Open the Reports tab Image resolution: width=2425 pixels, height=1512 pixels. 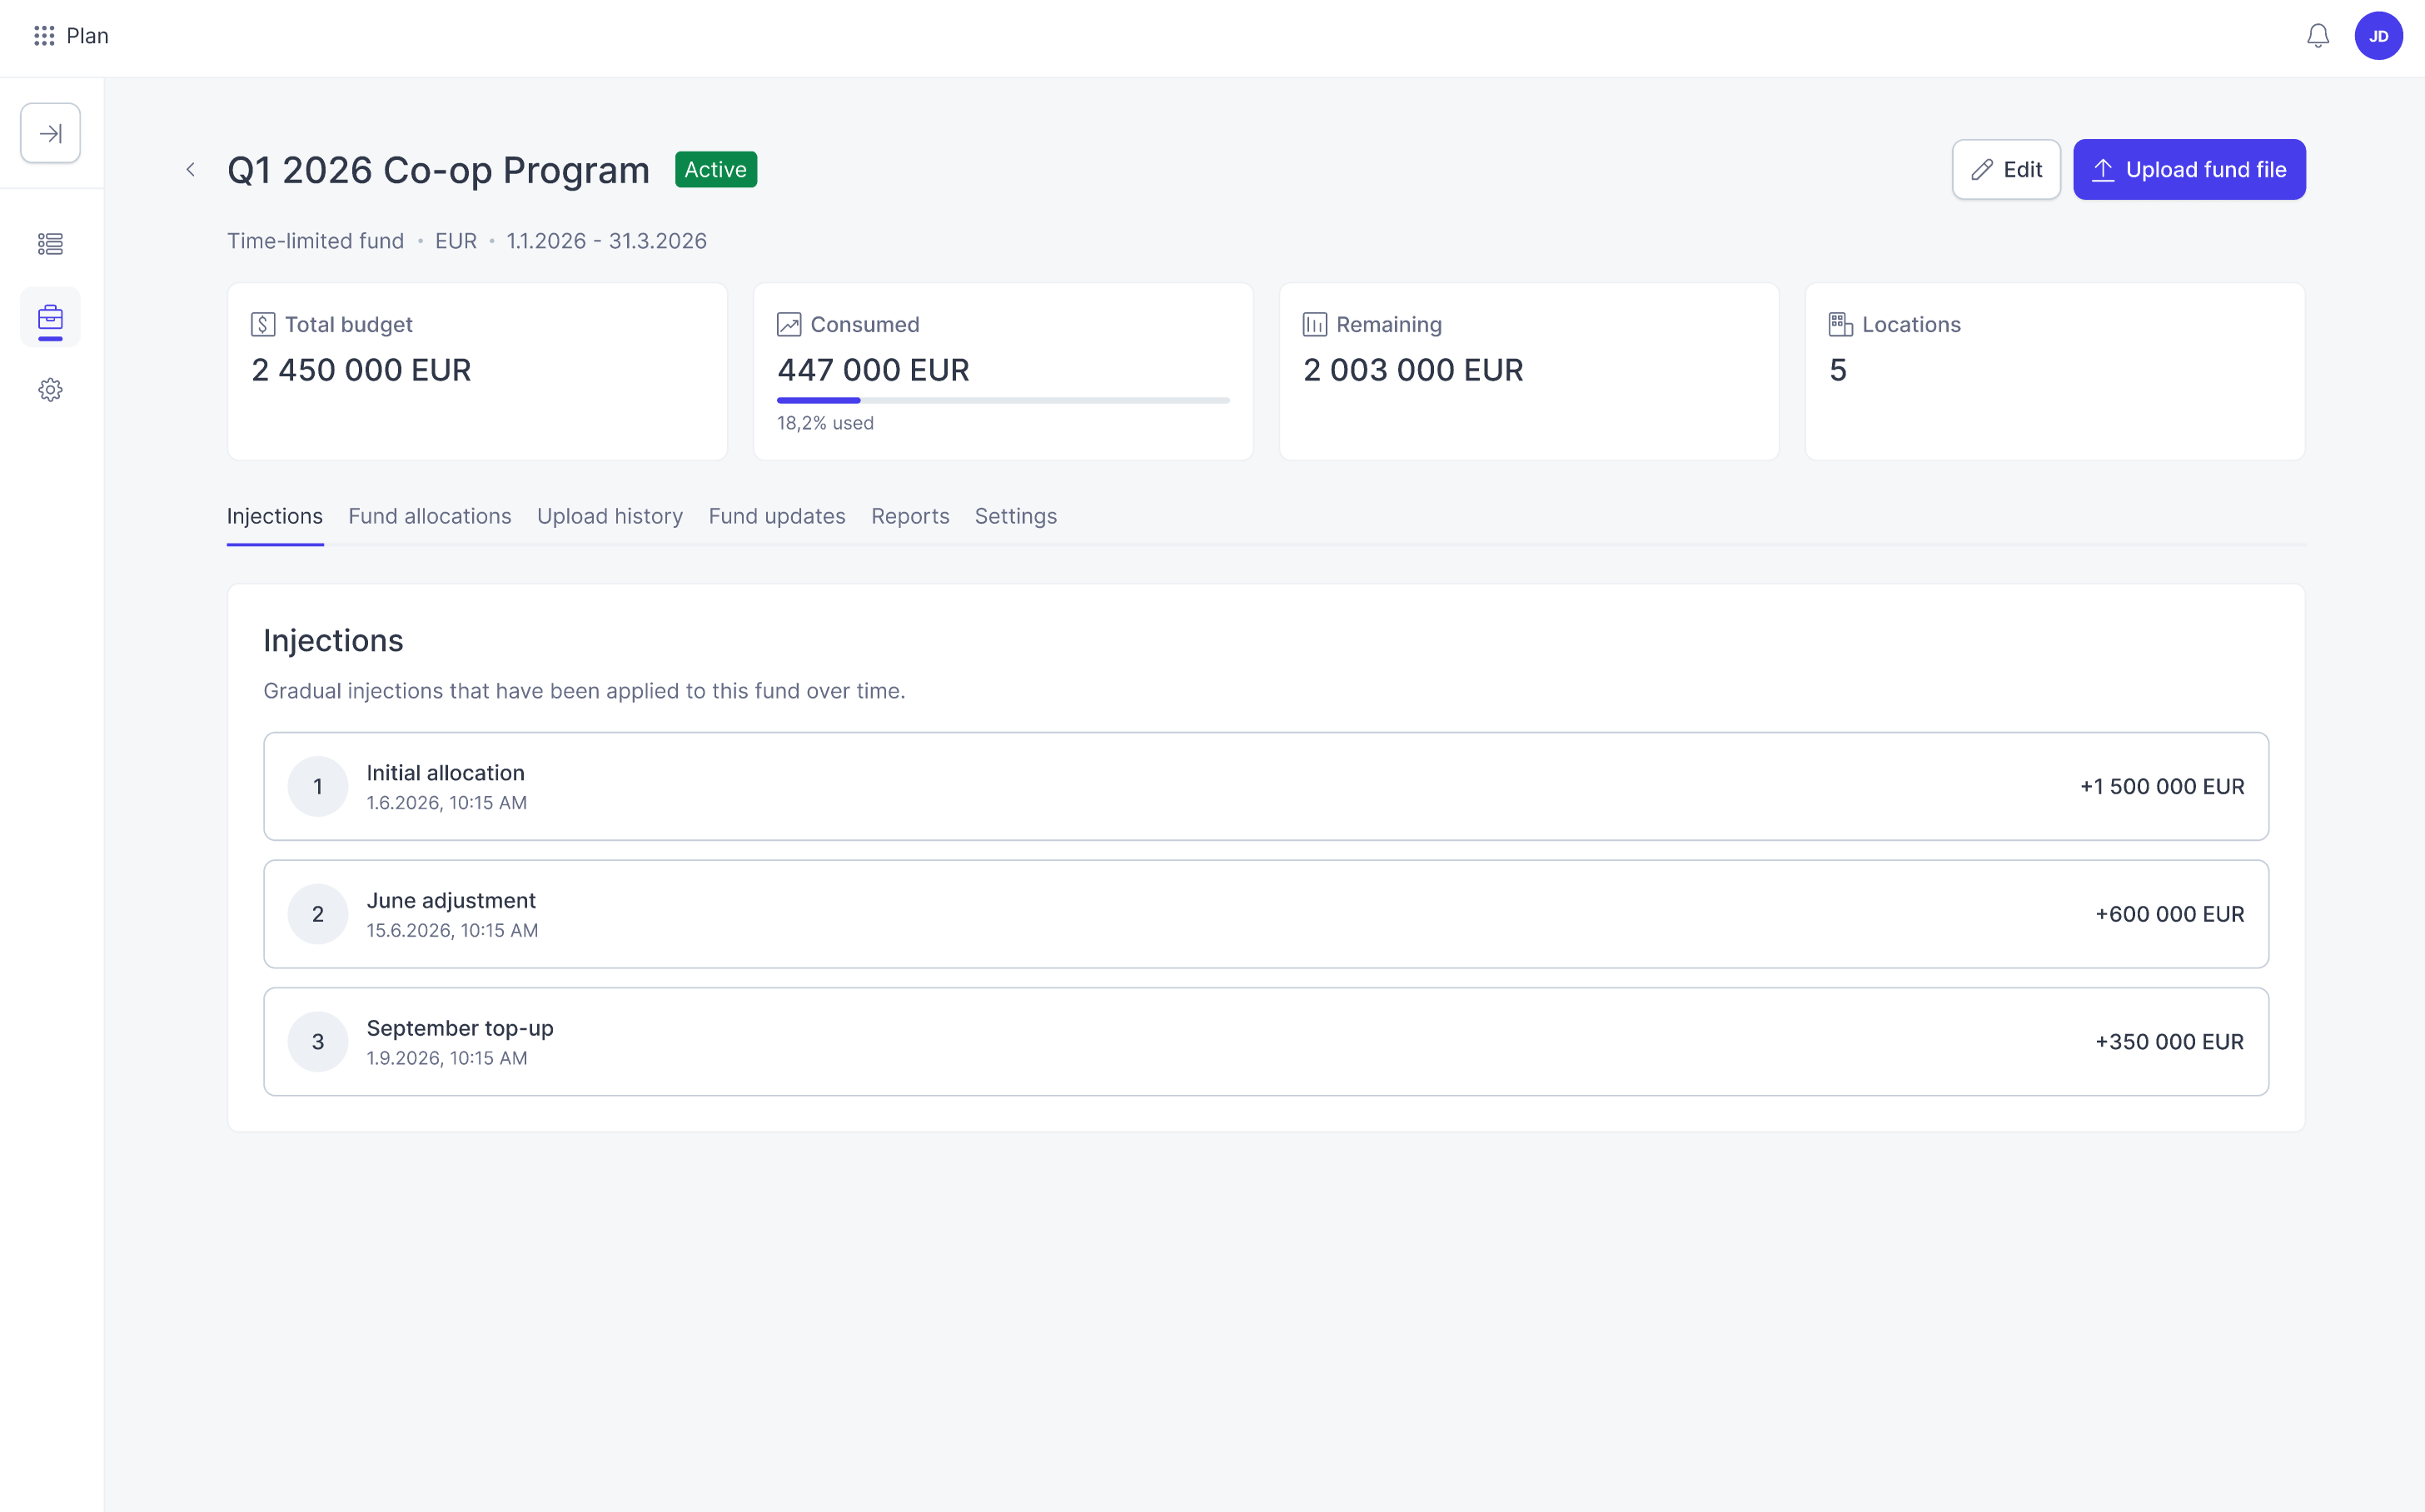910,516
